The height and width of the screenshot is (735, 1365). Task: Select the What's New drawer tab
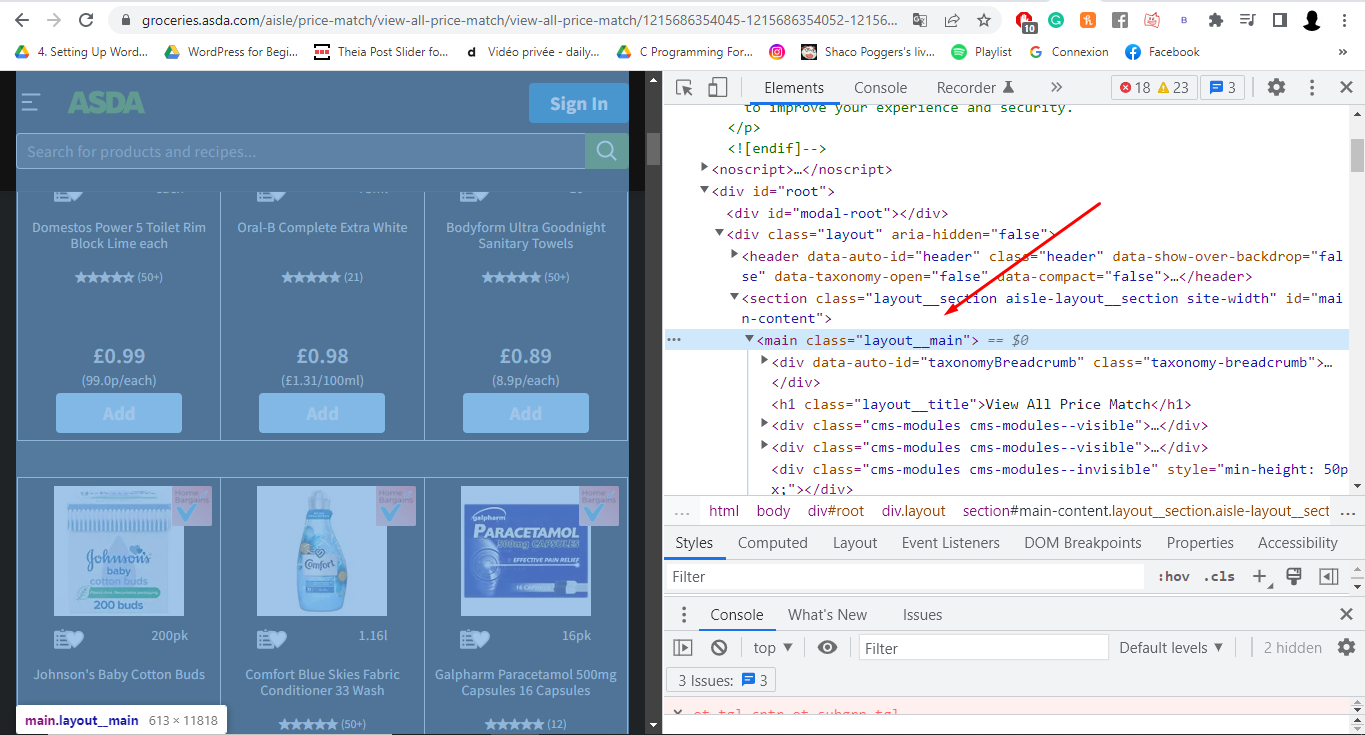pyautogui.click(x=827, y=615)
